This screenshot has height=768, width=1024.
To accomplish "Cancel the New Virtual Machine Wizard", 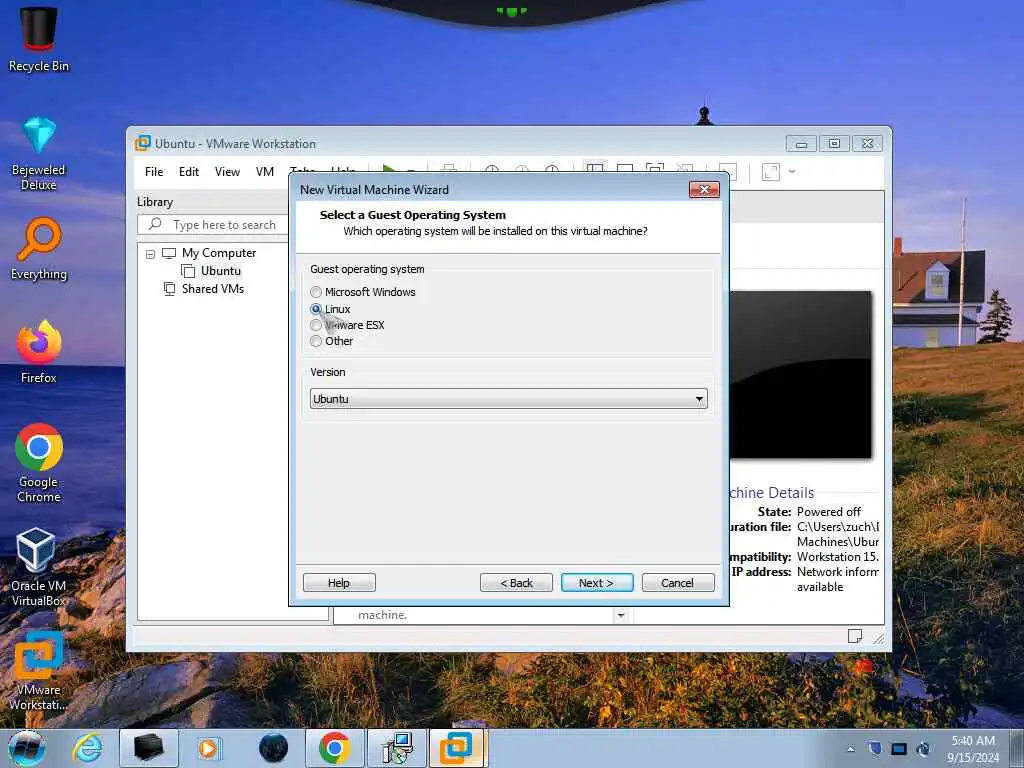I will click(677, 583).
